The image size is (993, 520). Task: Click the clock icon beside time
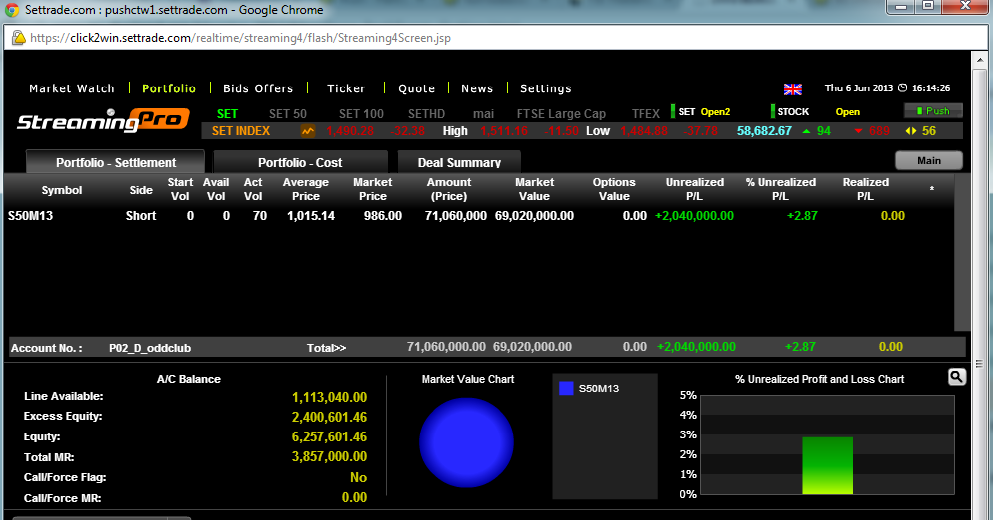pyautogui.click(x=902, y=88)
